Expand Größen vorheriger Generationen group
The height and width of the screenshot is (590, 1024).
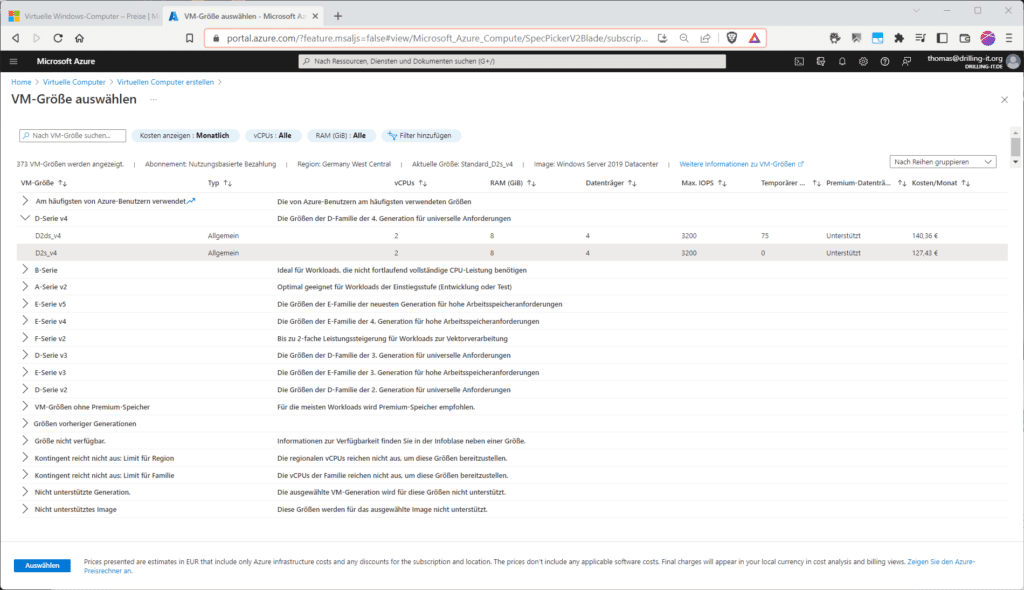[25, 423]
